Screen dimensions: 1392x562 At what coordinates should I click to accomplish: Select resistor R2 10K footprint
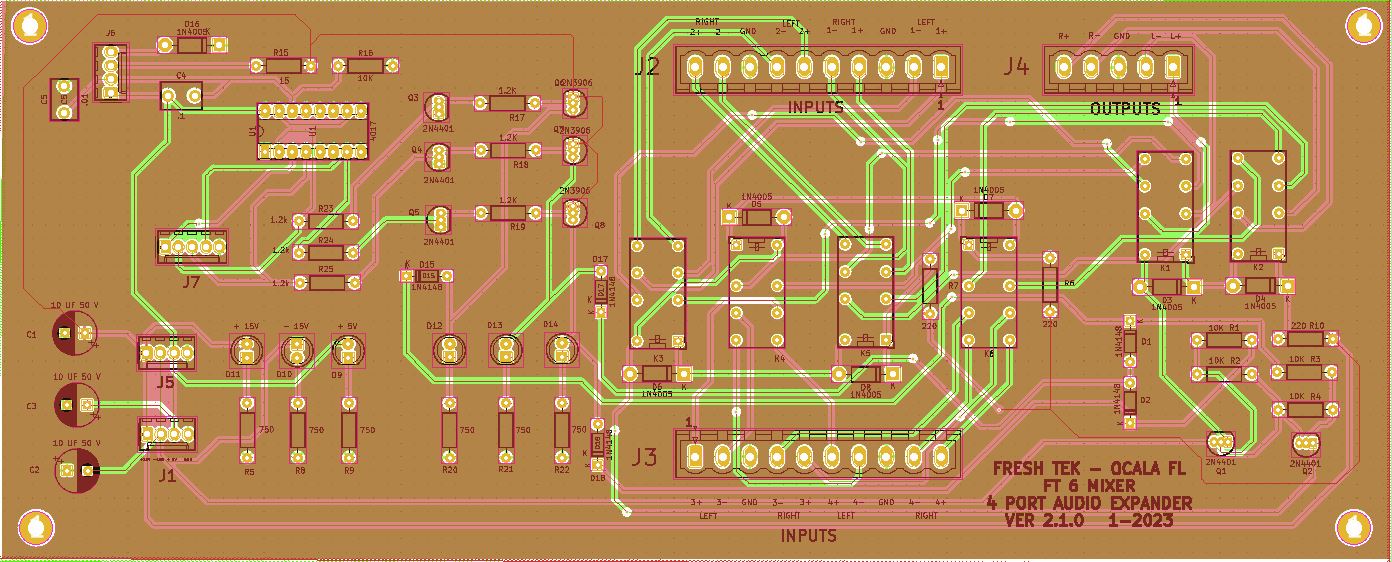[x=1222, y=374]
